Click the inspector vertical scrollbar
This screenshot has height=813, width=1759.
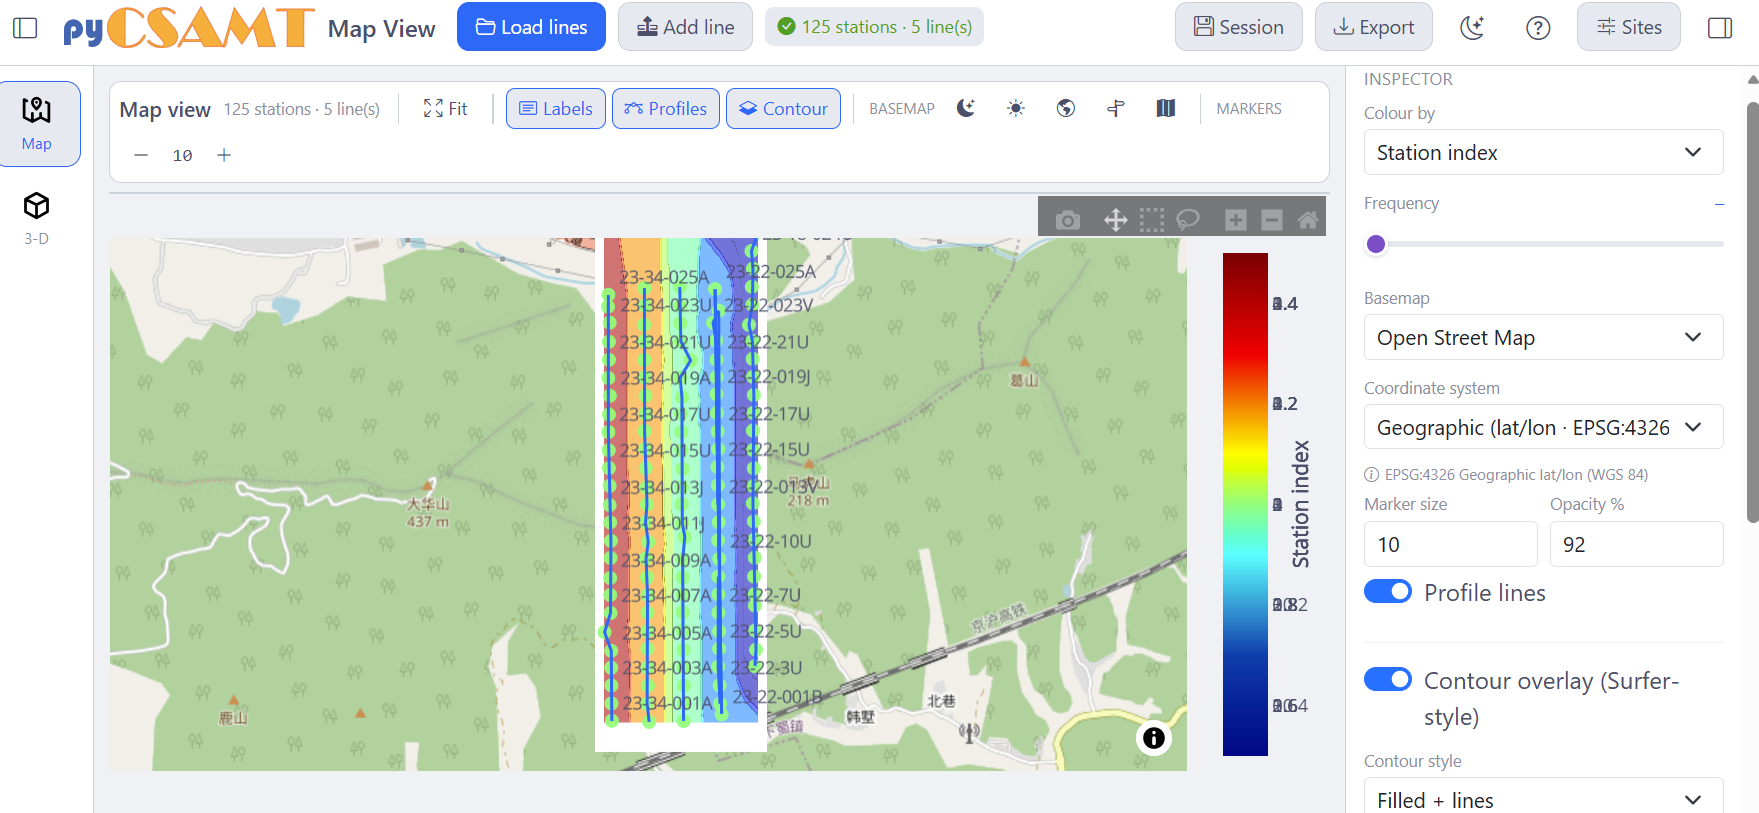click(x=1752, y=310)
